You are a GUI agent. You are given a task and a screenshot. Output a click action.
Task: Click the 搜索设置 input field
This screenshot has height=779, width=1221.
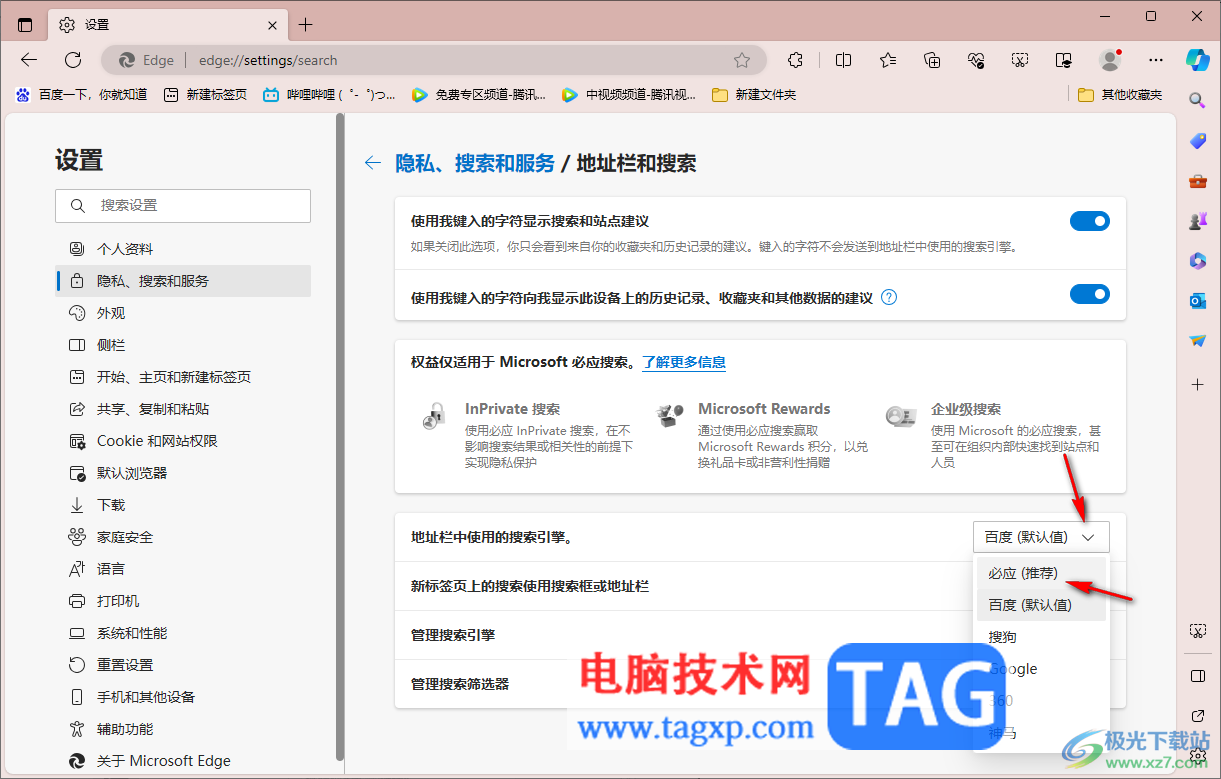pyautogui.click(x=183, y=205)
